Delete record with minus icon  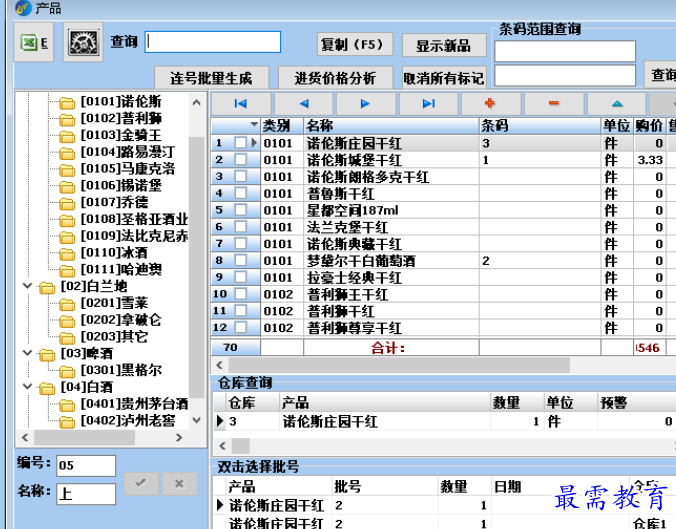(x=554, y=103)
